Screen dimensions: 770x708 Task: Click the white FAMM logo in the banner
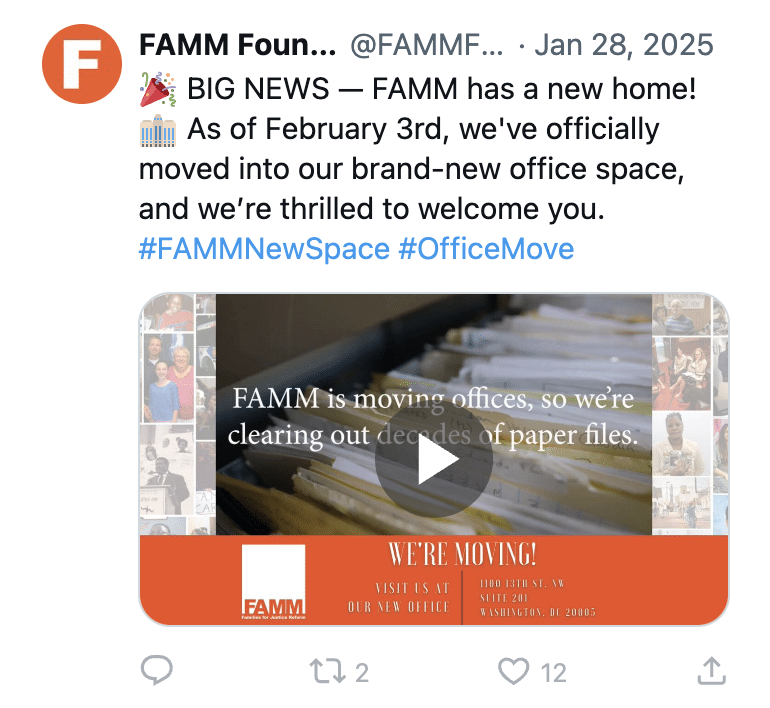click(x=274, y=582)
